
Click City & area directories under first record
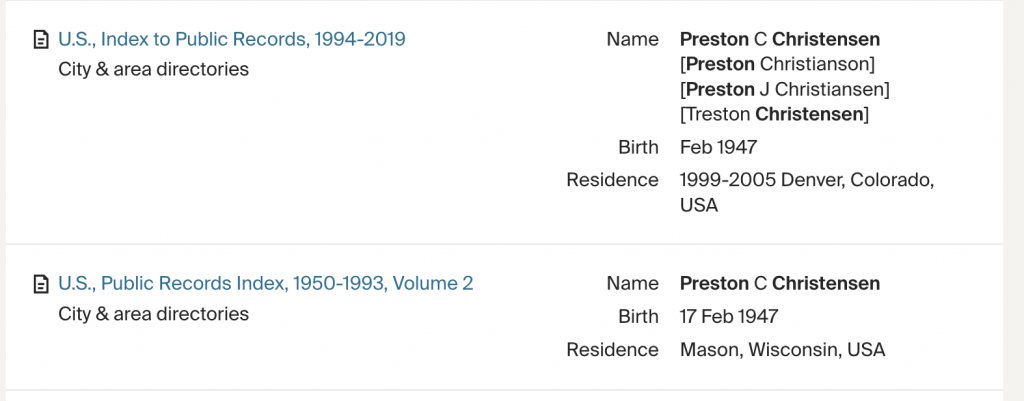[x=153, y=70]
